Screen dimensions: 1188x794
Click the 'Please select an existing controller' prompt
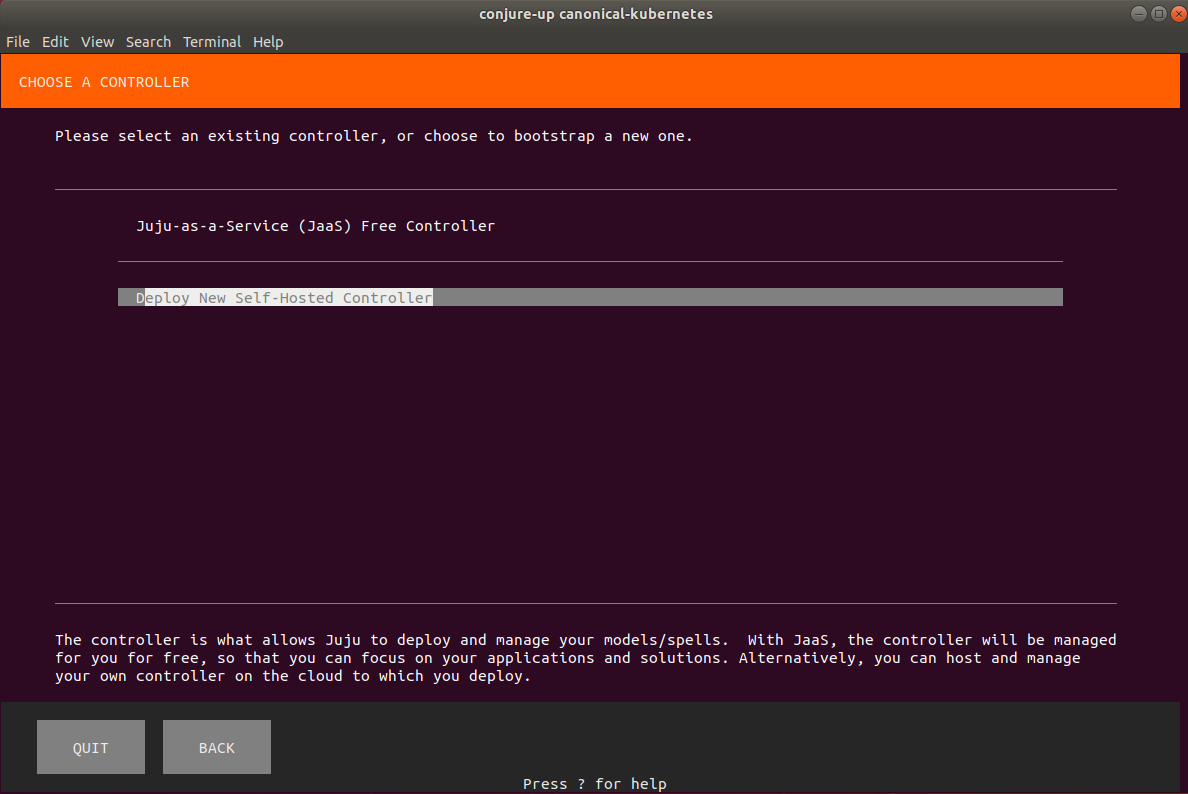374,136
